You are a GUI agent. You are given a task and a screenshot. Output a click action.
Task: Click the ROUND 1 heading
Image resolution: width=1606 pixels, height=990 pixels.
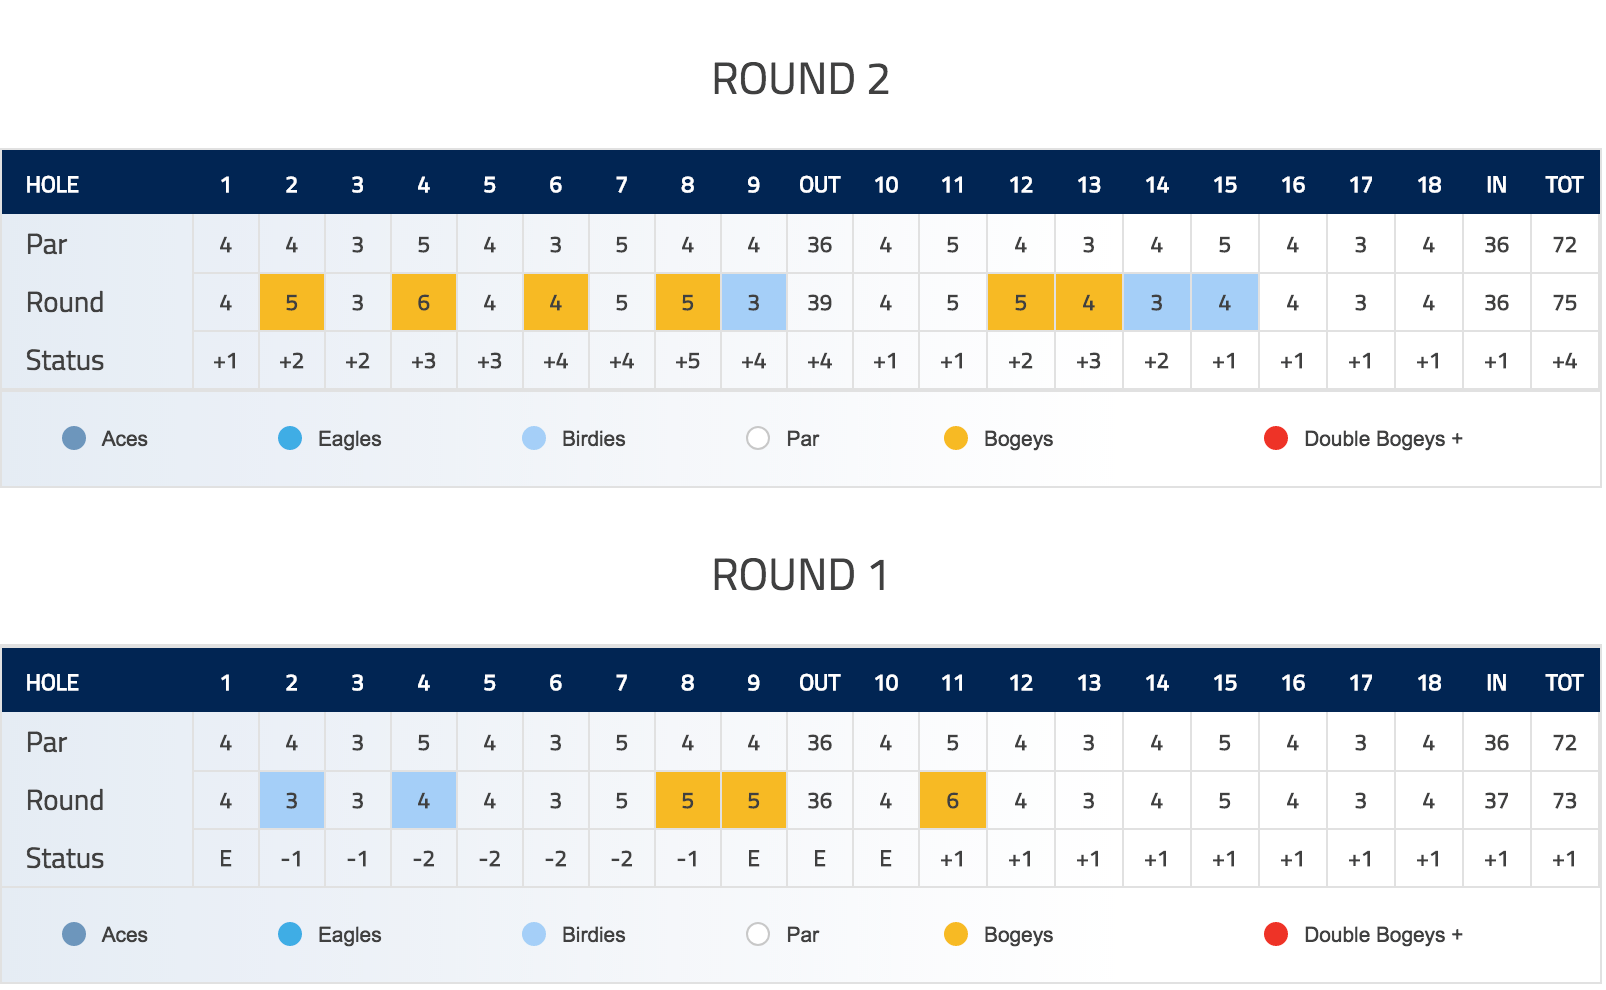point(801,575)
